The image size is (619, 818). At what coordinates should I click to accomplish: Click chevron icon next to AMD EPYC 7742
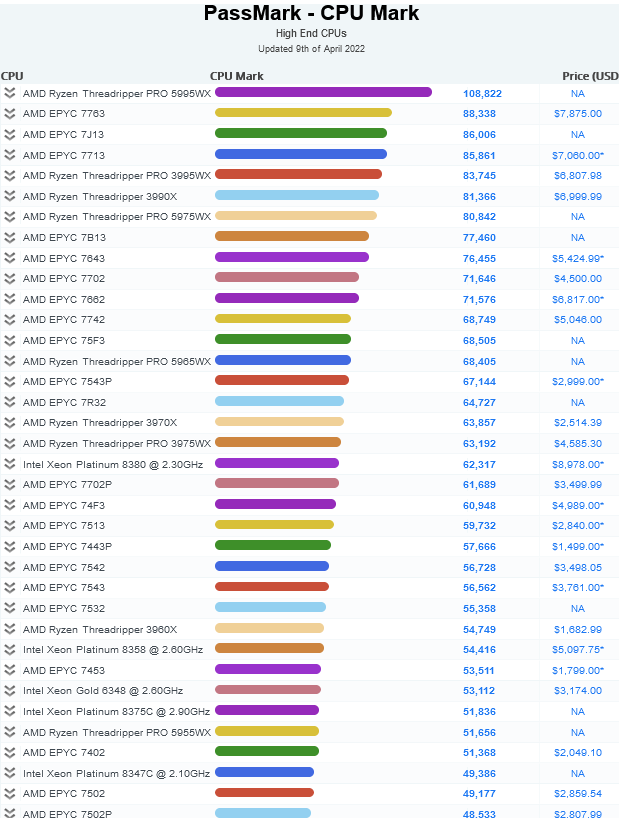coord(10,320)
